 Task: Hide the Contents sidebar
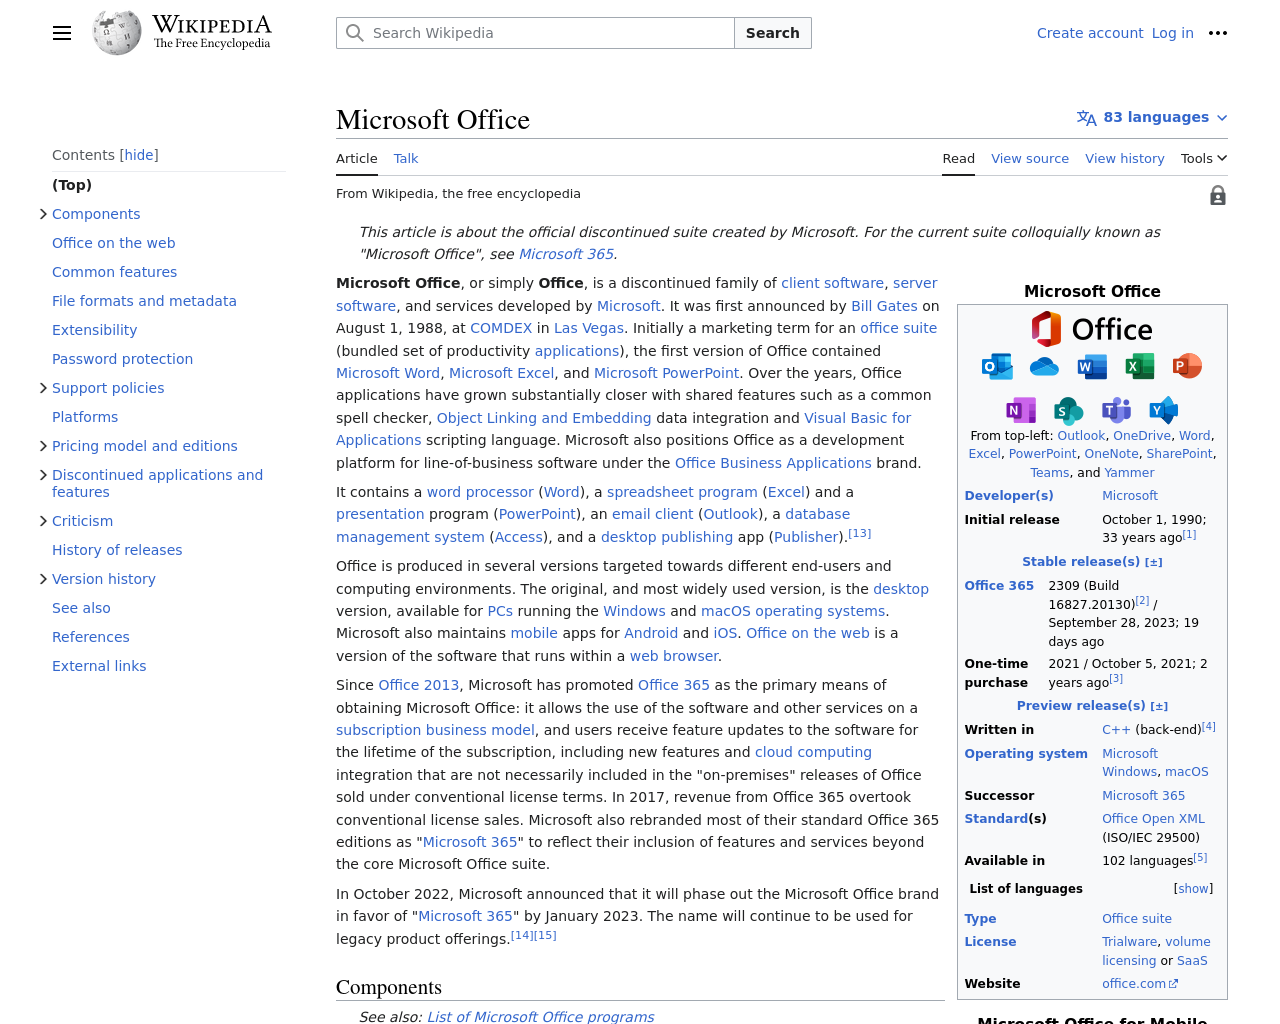click(x=139, y=155)
